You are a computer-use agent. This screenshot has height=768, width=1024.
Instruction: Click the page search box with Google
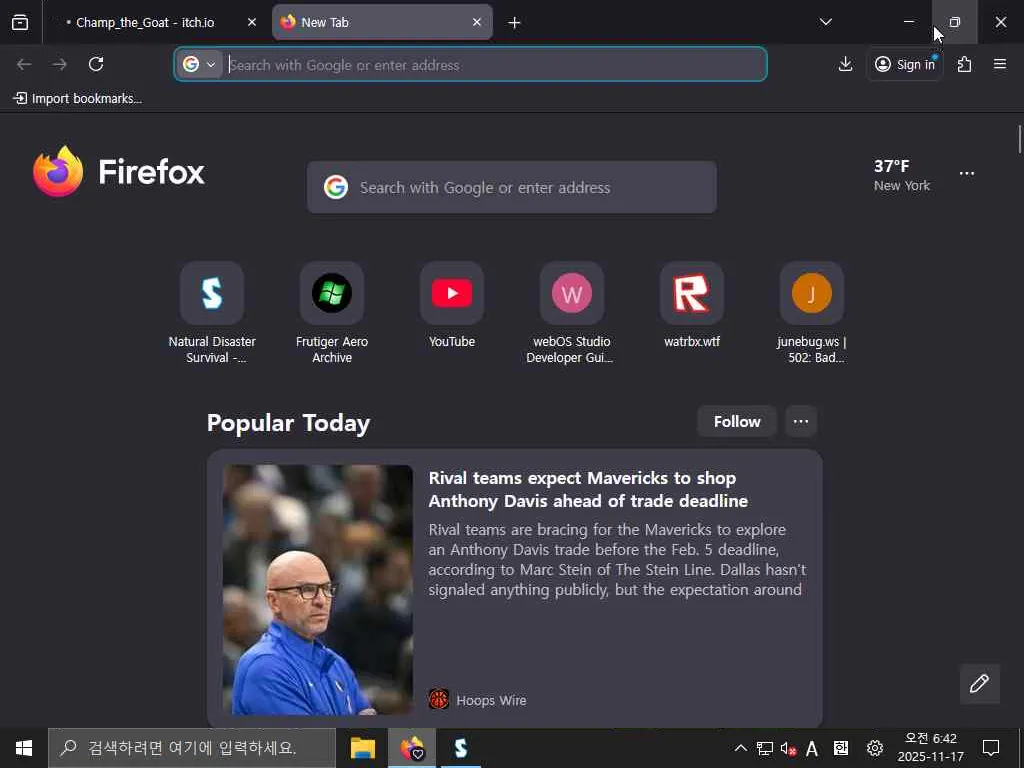click(x=511, y=187)
